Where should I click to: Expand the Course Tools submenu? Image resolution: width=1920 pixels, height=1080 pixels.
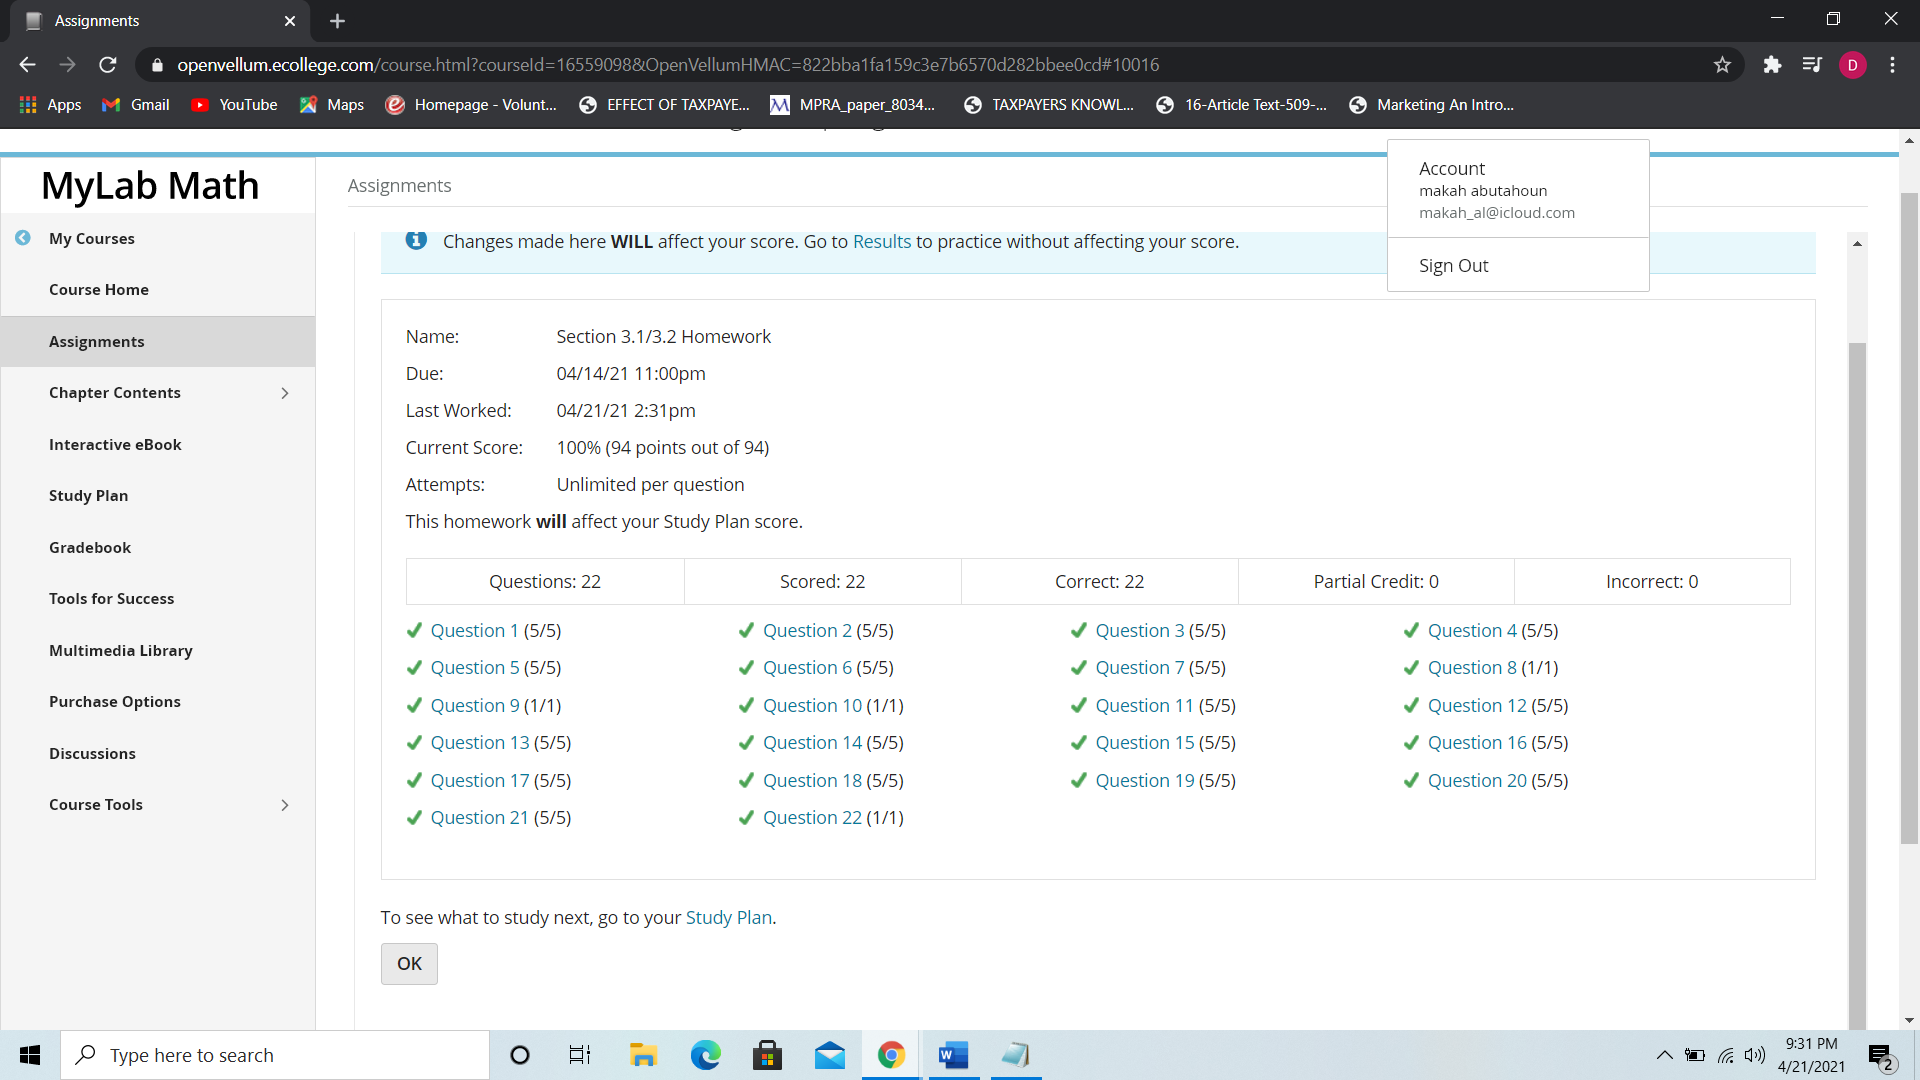tap(285, 805)
